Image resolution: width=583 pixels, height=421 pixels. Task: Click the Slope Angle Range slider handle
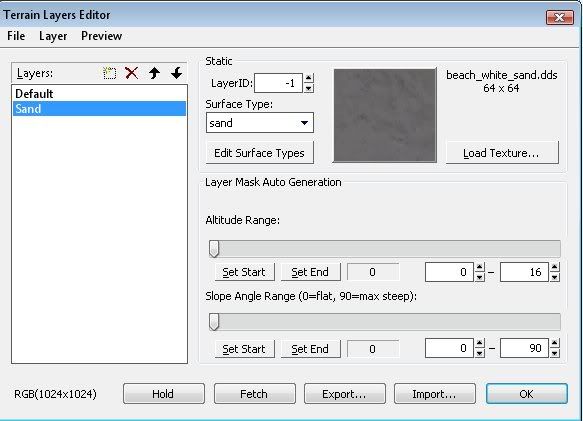[x=214, y=321]
